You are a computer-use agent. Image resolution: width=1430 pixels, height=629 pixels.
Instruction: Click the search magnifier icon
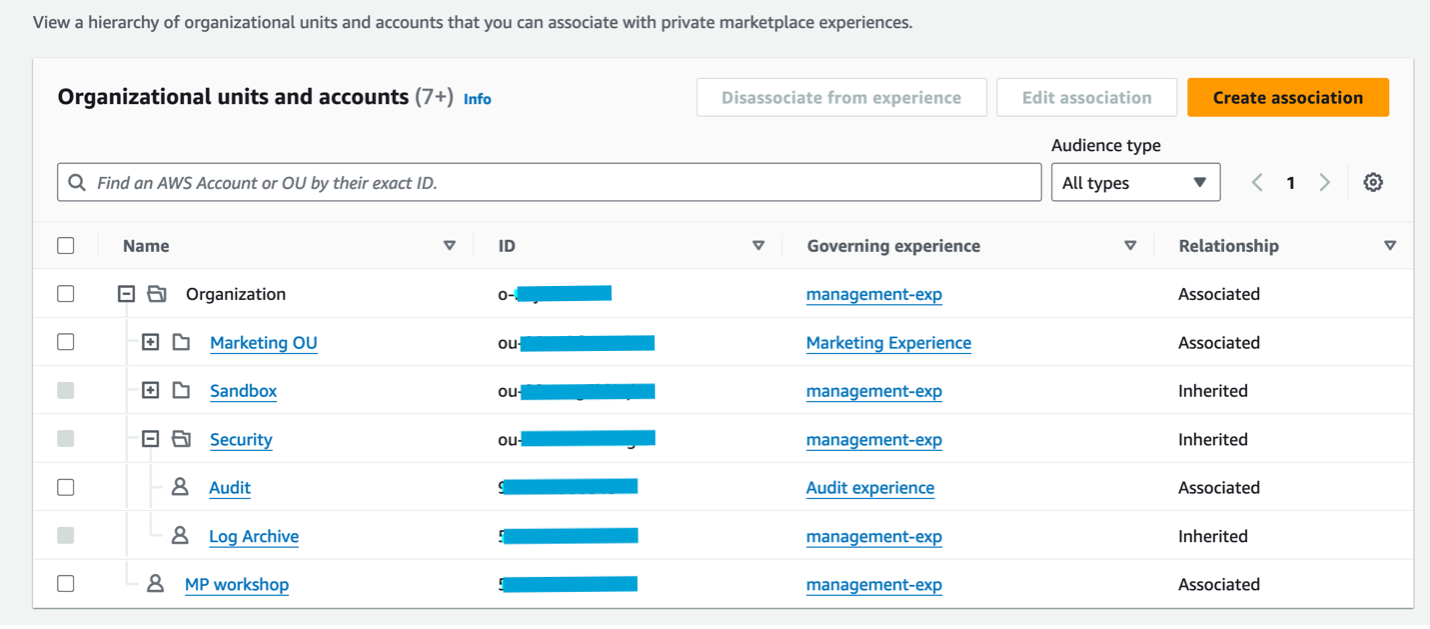77,183
